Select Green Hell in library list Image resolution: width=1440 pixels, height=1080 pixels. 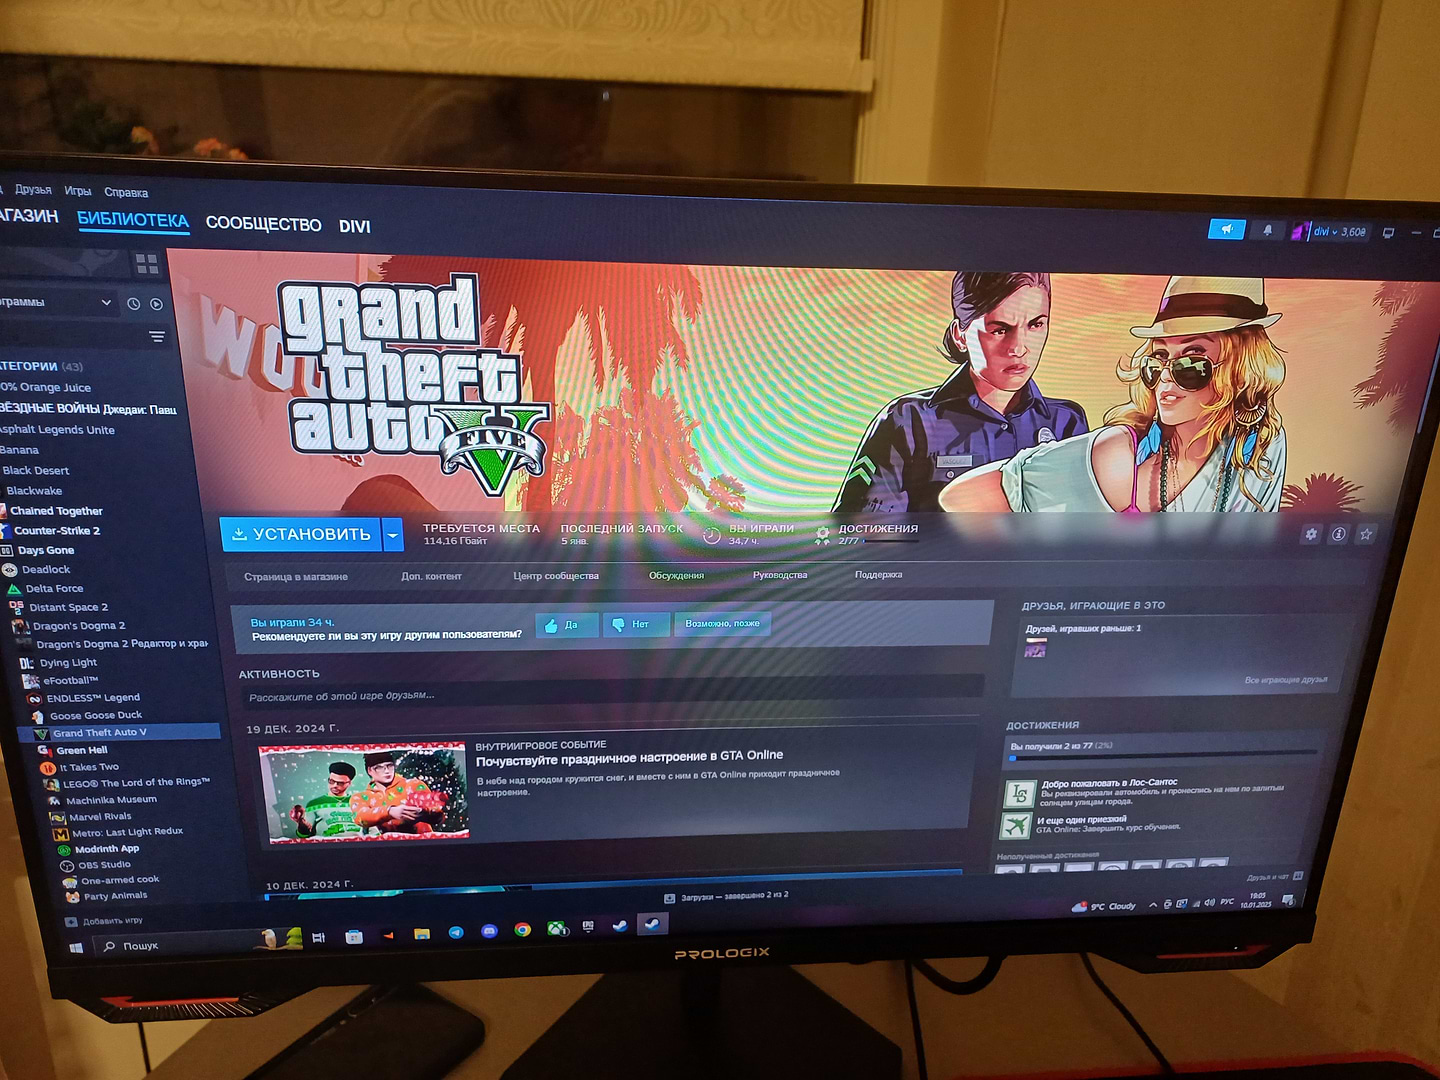click(x=82, y=750)
